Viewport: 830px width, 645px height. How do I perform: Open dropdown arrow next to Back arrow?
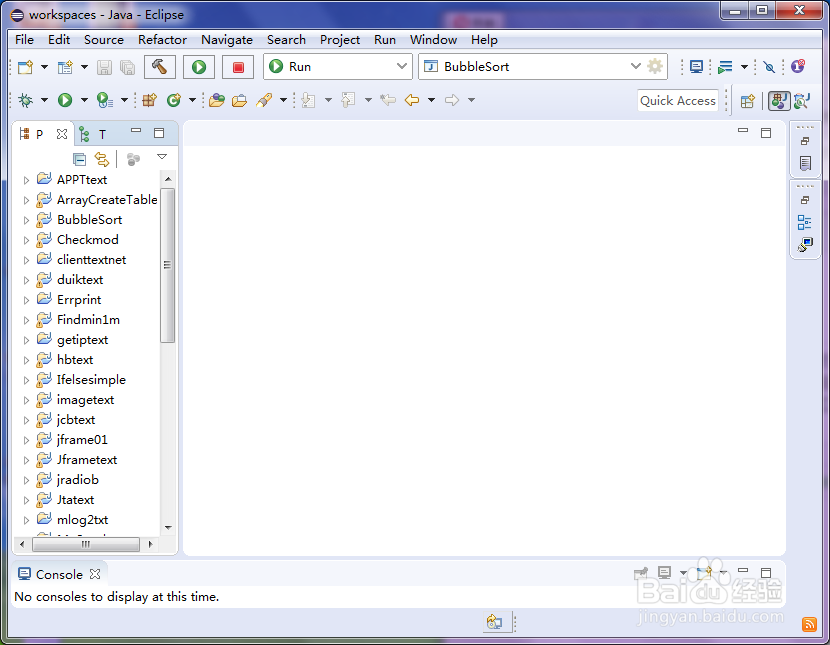click(x=431, y=100)
